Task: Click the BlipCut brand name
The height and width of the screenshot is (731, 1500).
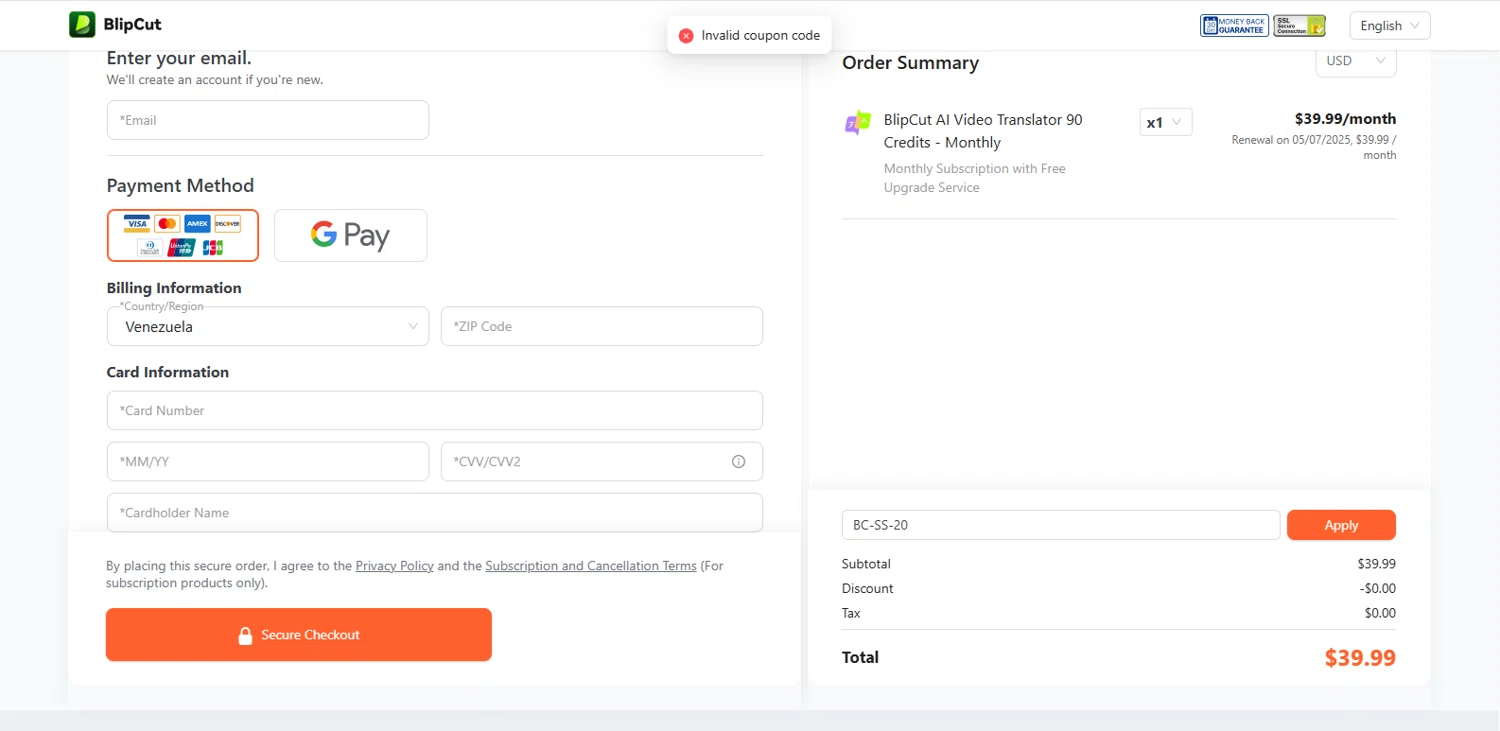Action: (x=132, y=24)
